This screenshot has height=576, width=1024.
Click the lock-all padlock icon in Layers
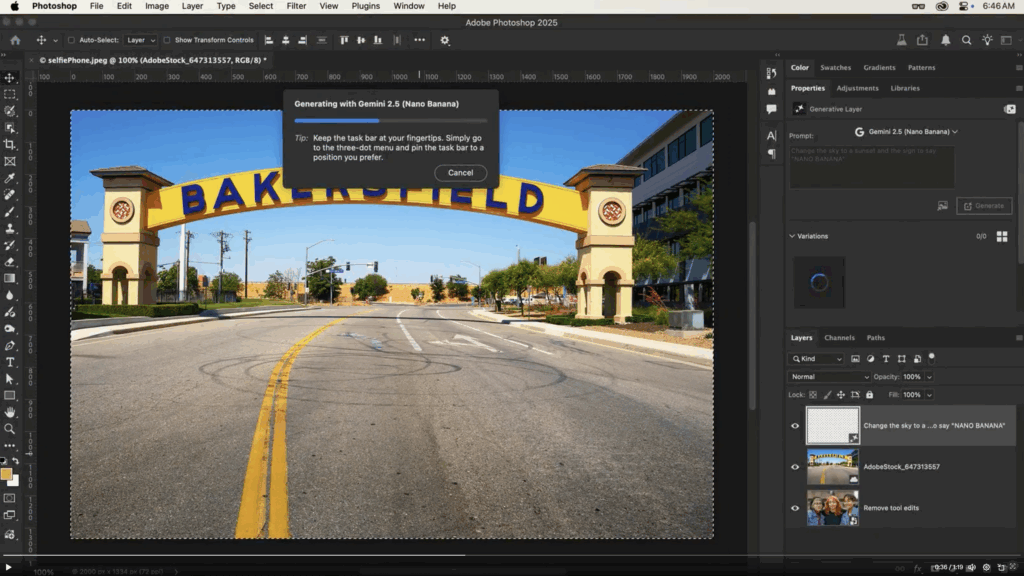click(868, 395)
